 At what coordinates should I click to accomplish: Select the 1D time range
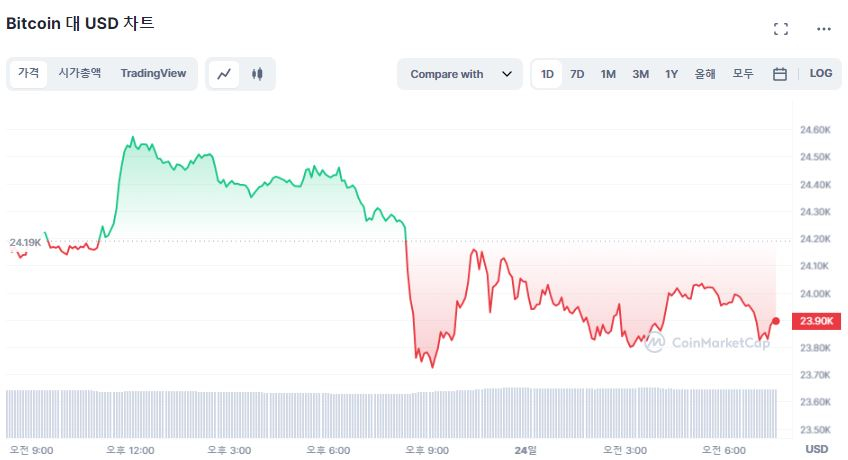547,74
